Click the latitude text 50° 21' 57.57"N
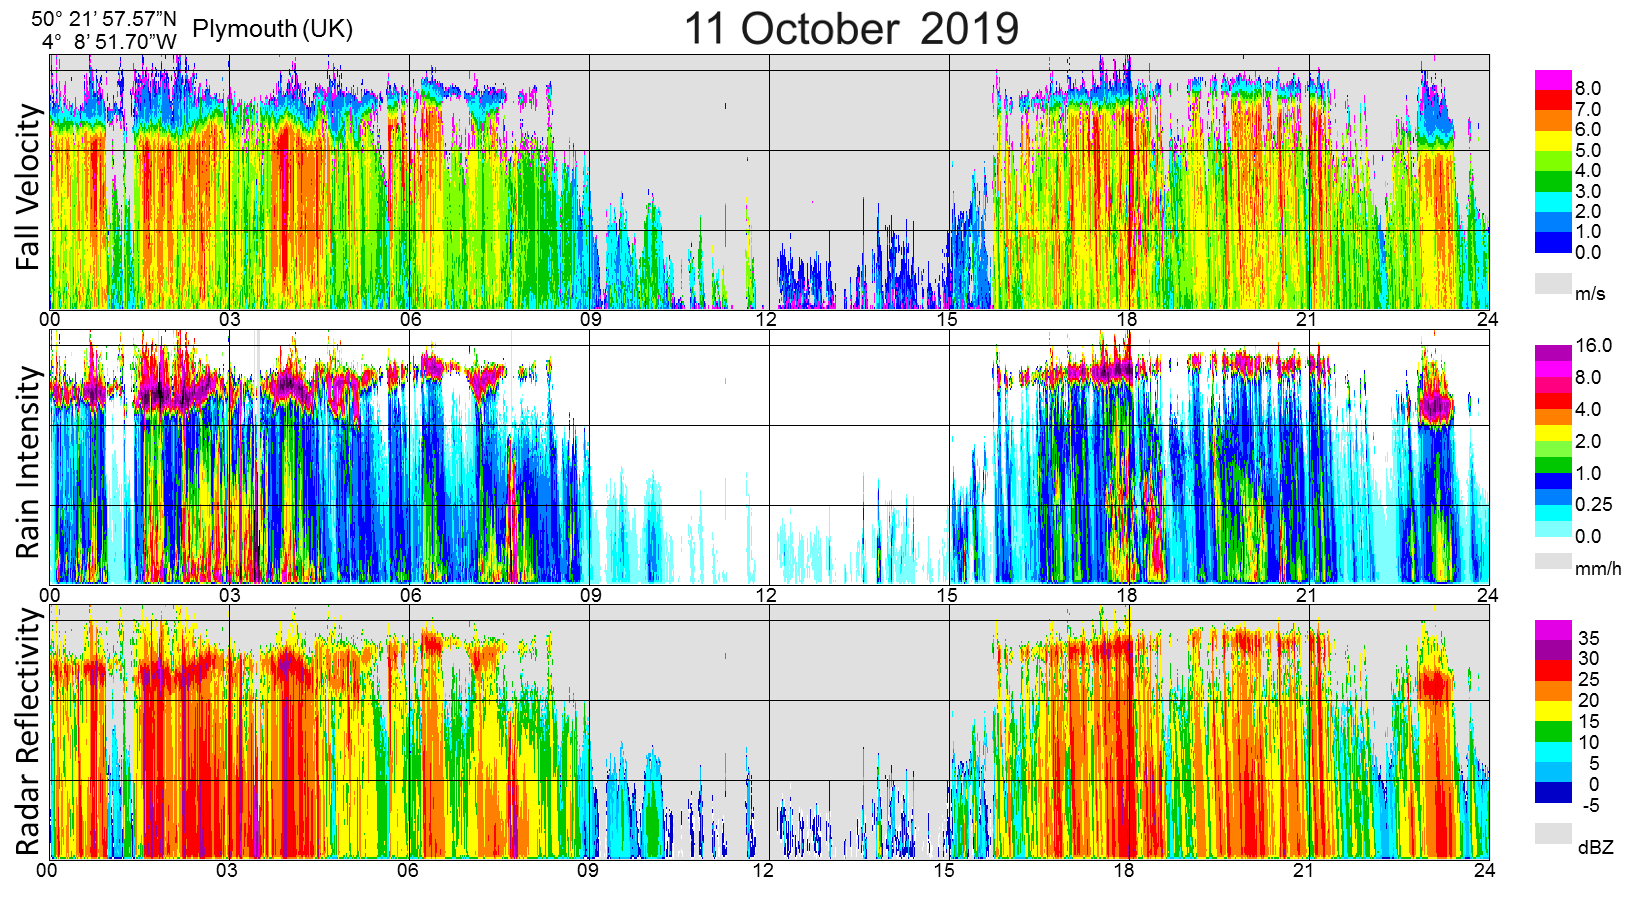1640x900 pixels. point(104,18)
